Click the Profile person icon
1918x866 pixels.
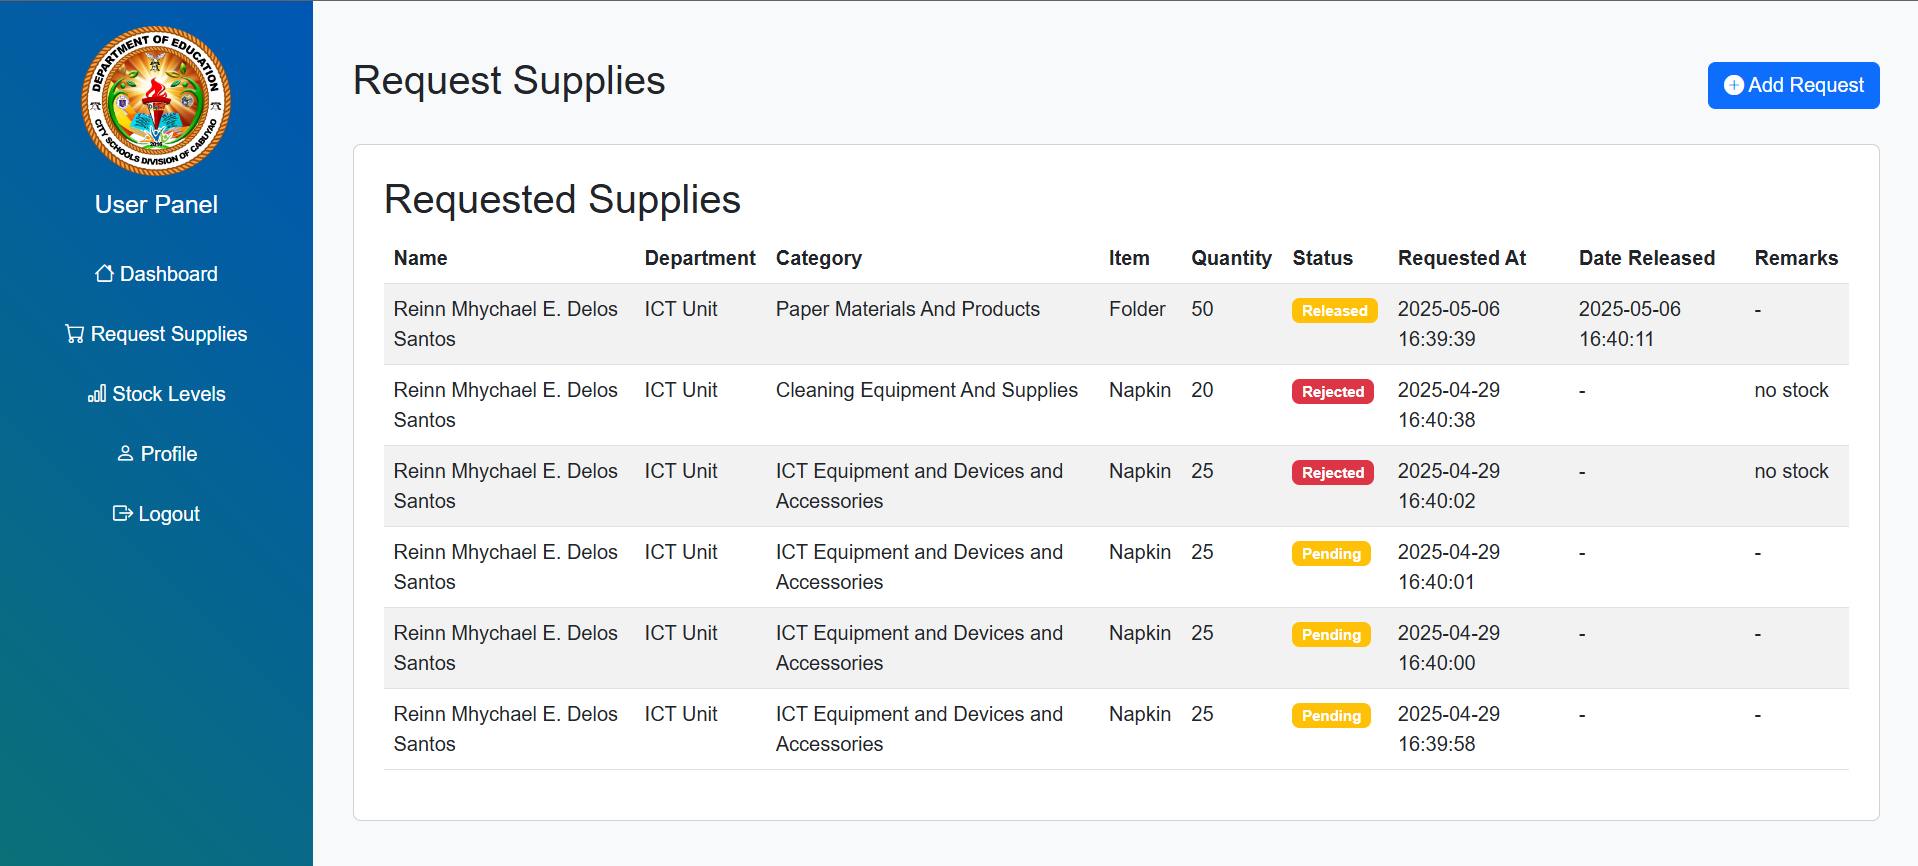click(125, 453)
